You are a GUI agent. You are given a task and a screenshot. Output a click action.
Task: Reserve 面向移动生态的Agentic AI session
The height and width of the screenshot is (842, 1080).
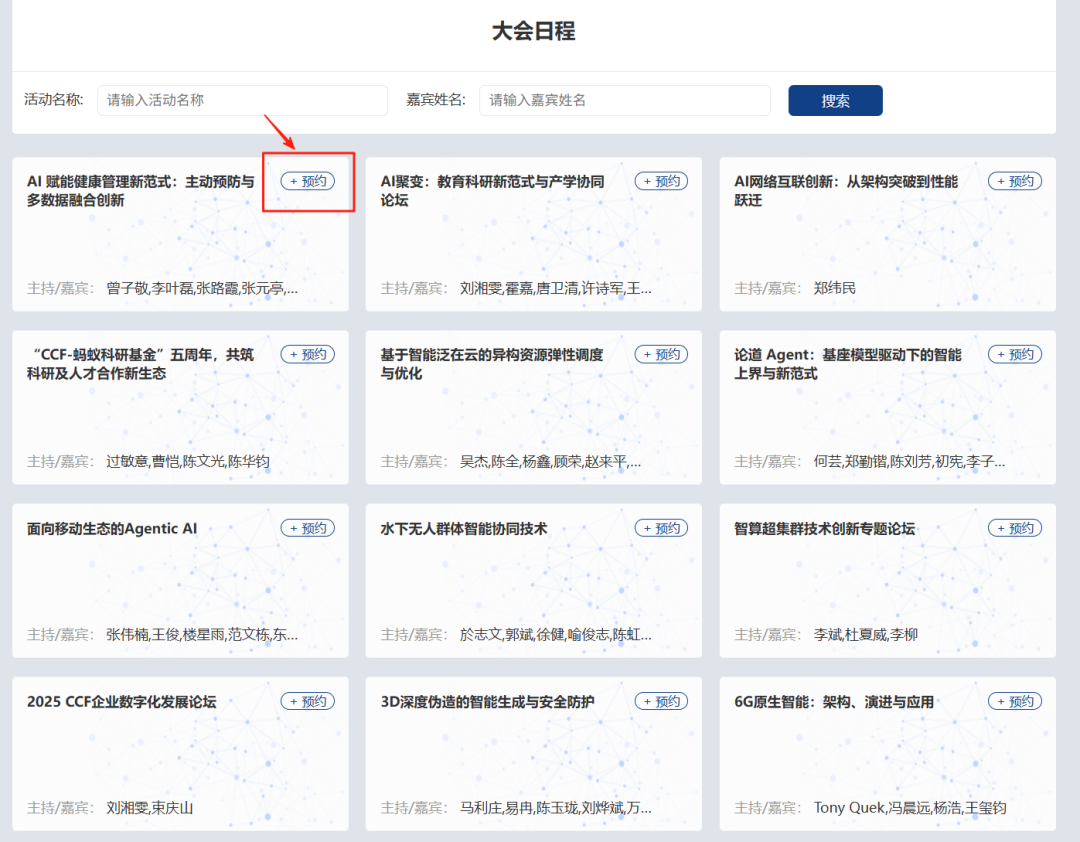[x=307, y=528]
